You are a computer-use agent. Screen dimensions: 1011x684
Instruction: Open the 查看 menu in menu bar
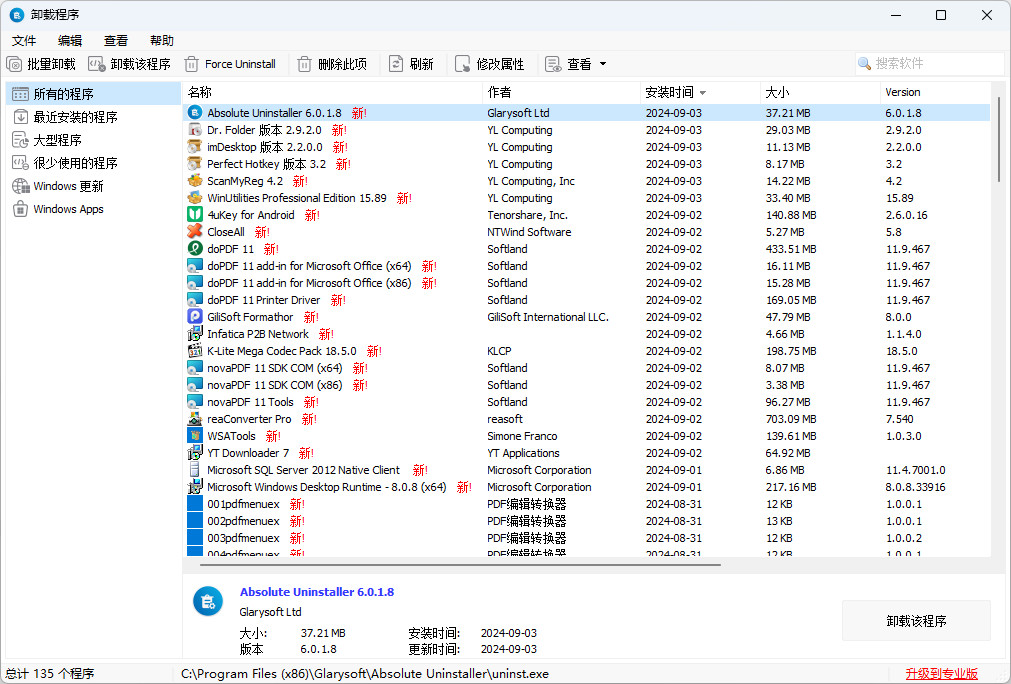[115, 41]
